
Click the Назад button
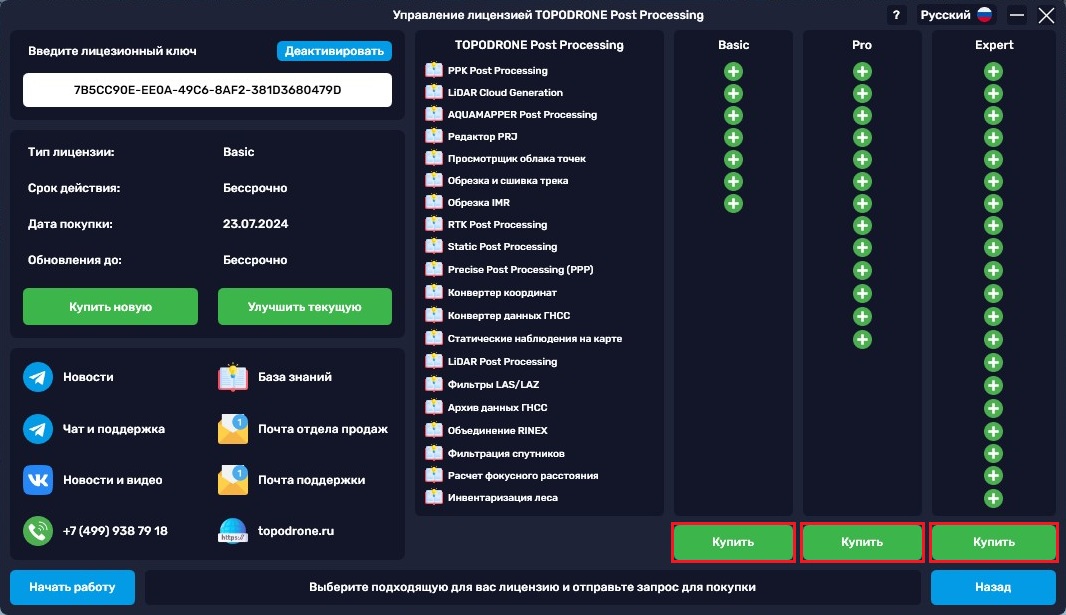click(993, 587)
